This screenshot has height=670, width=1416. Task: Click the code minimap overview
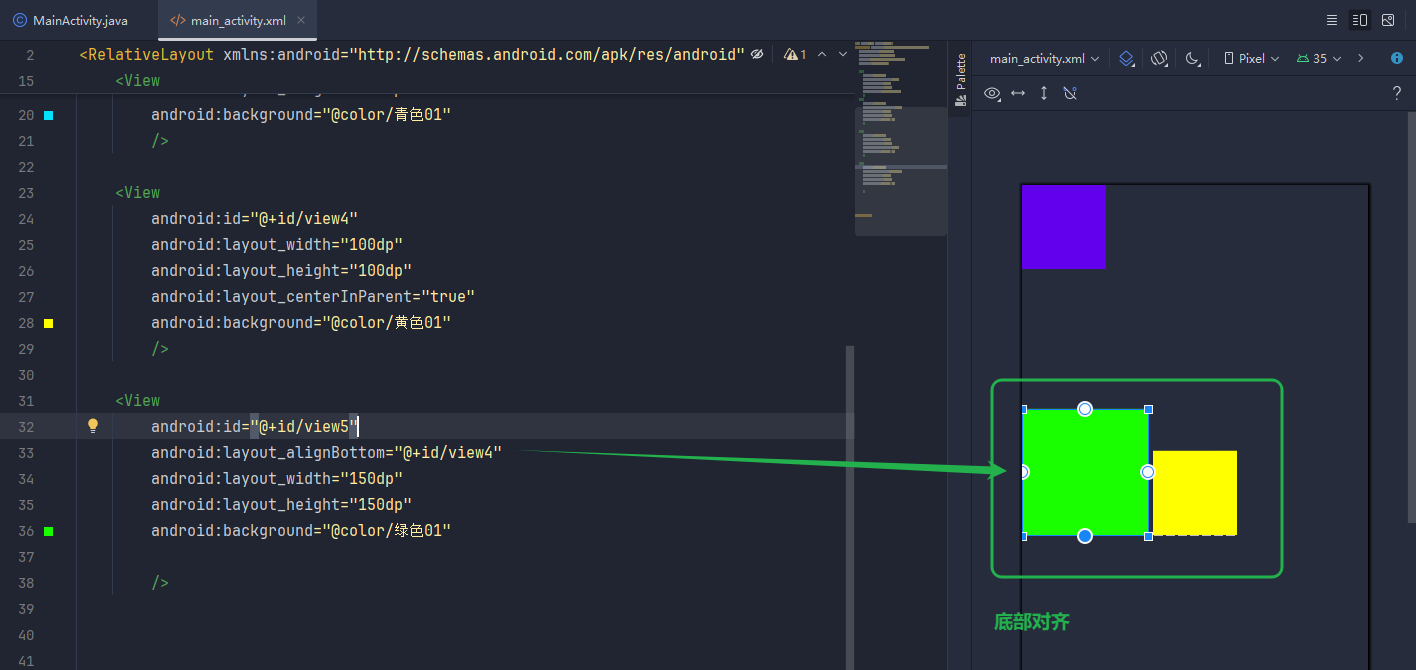tap(901, 140)
